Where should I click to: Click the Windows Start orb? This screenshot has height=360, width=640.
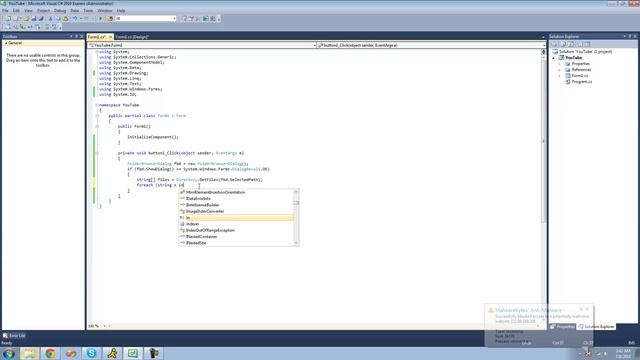click(x=9, y=353)
